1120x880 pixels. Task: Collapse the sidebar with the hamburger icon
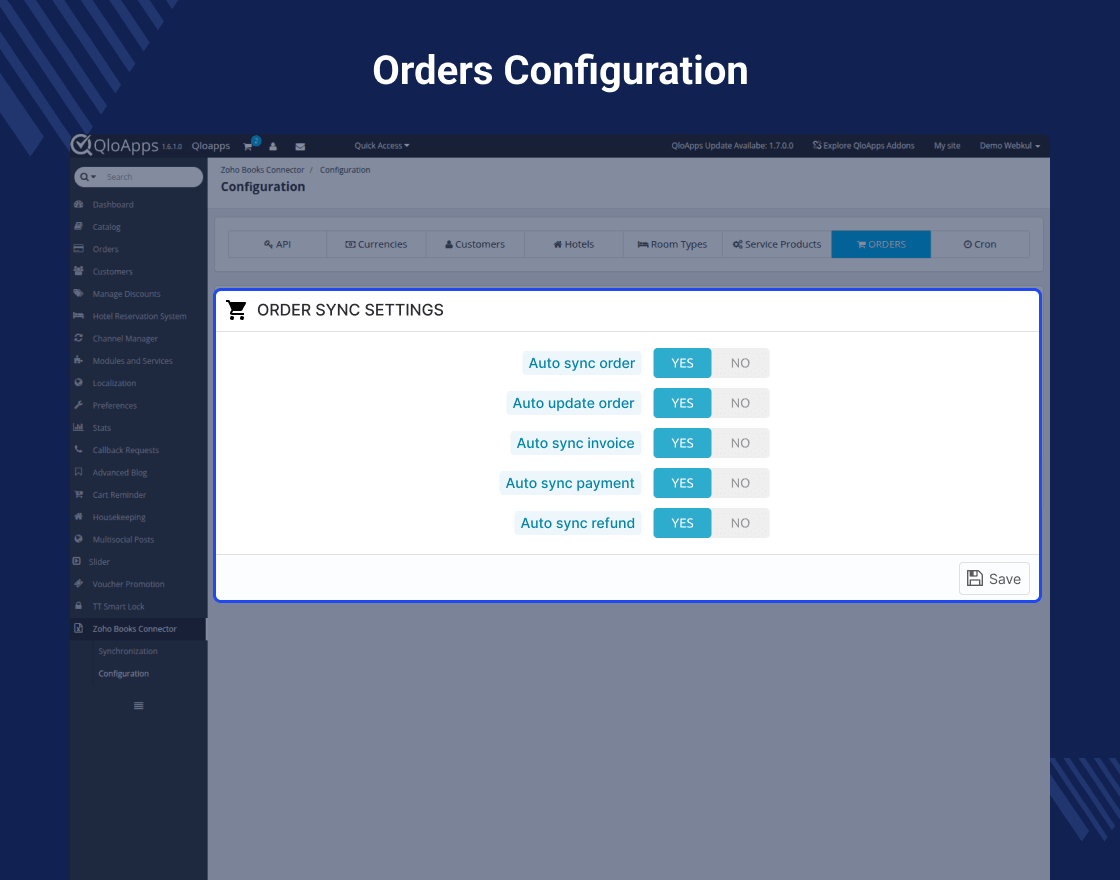point(139,706)
